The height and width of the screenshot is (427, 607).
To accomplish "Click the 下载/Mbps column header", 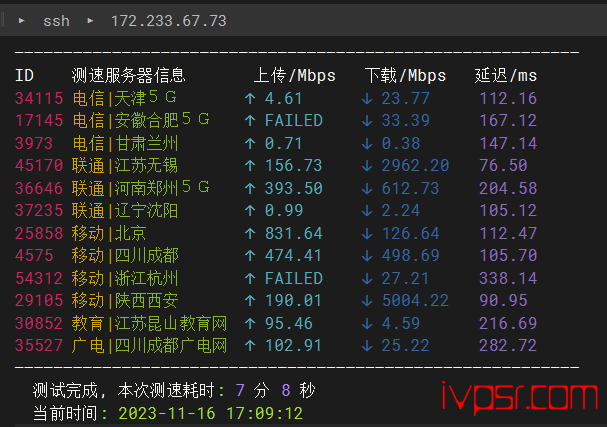I will point(405,75).
